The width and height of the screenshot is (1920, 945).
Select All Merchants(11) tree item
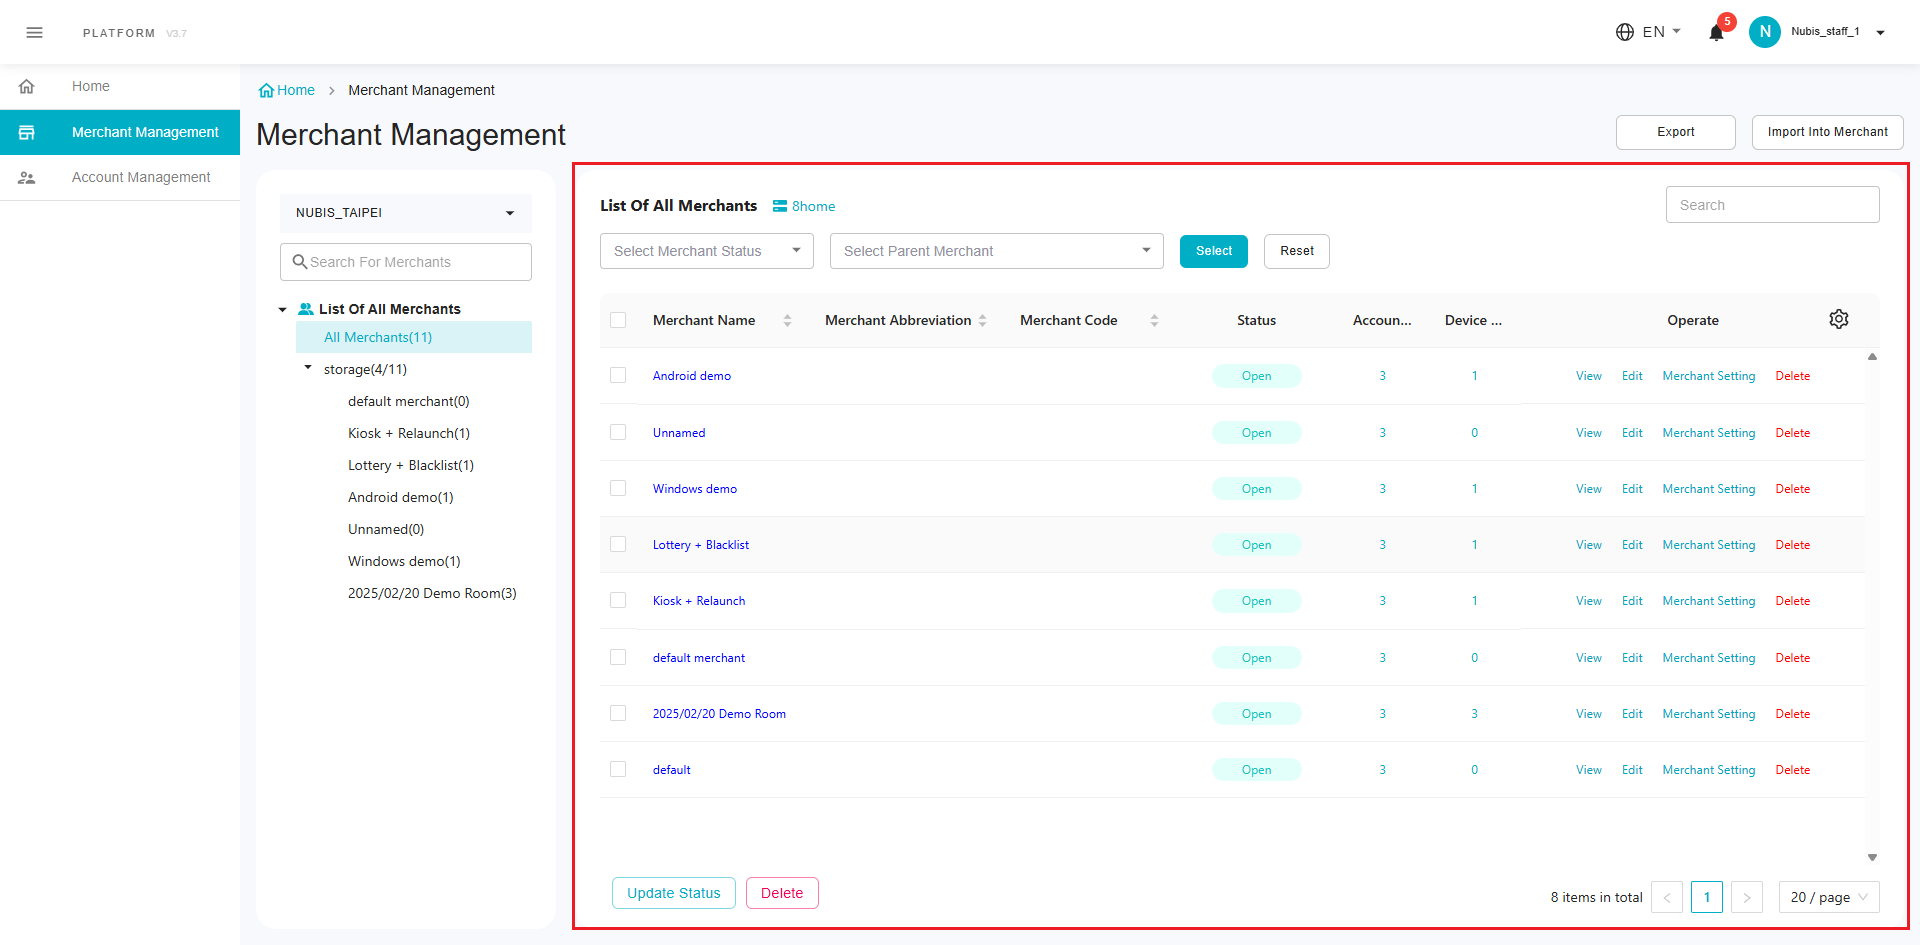[x=414, y=337]
